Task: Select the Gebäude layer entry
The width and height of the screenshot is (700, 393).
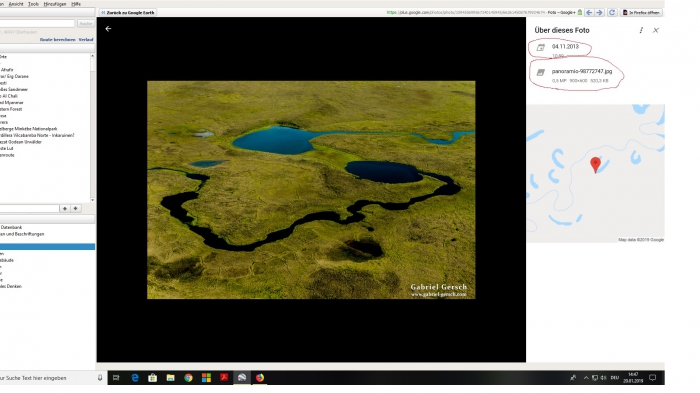Action: tap(7, 260)
